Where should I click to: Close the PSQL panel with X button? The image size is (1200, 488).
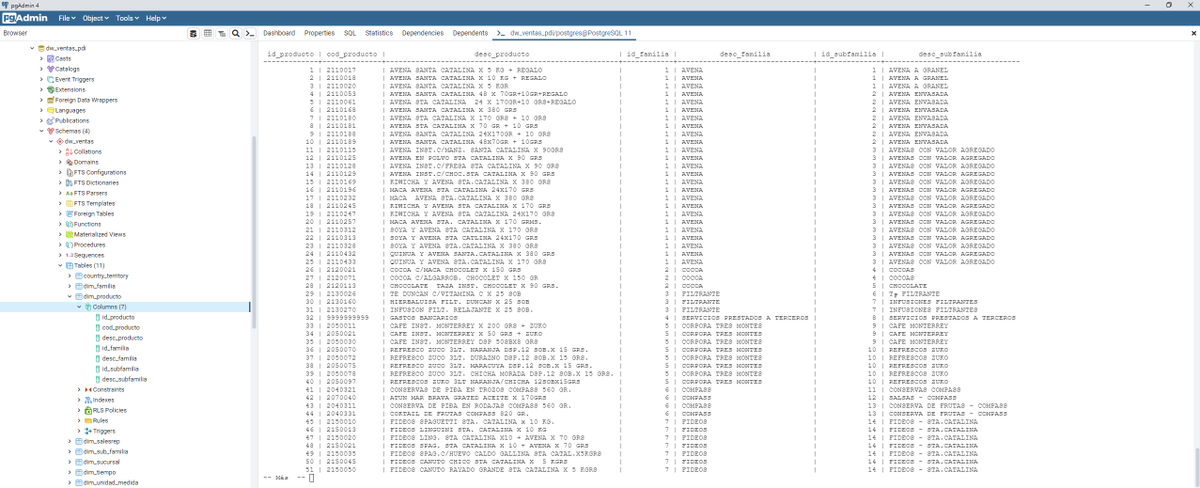tap(1193, 33)
